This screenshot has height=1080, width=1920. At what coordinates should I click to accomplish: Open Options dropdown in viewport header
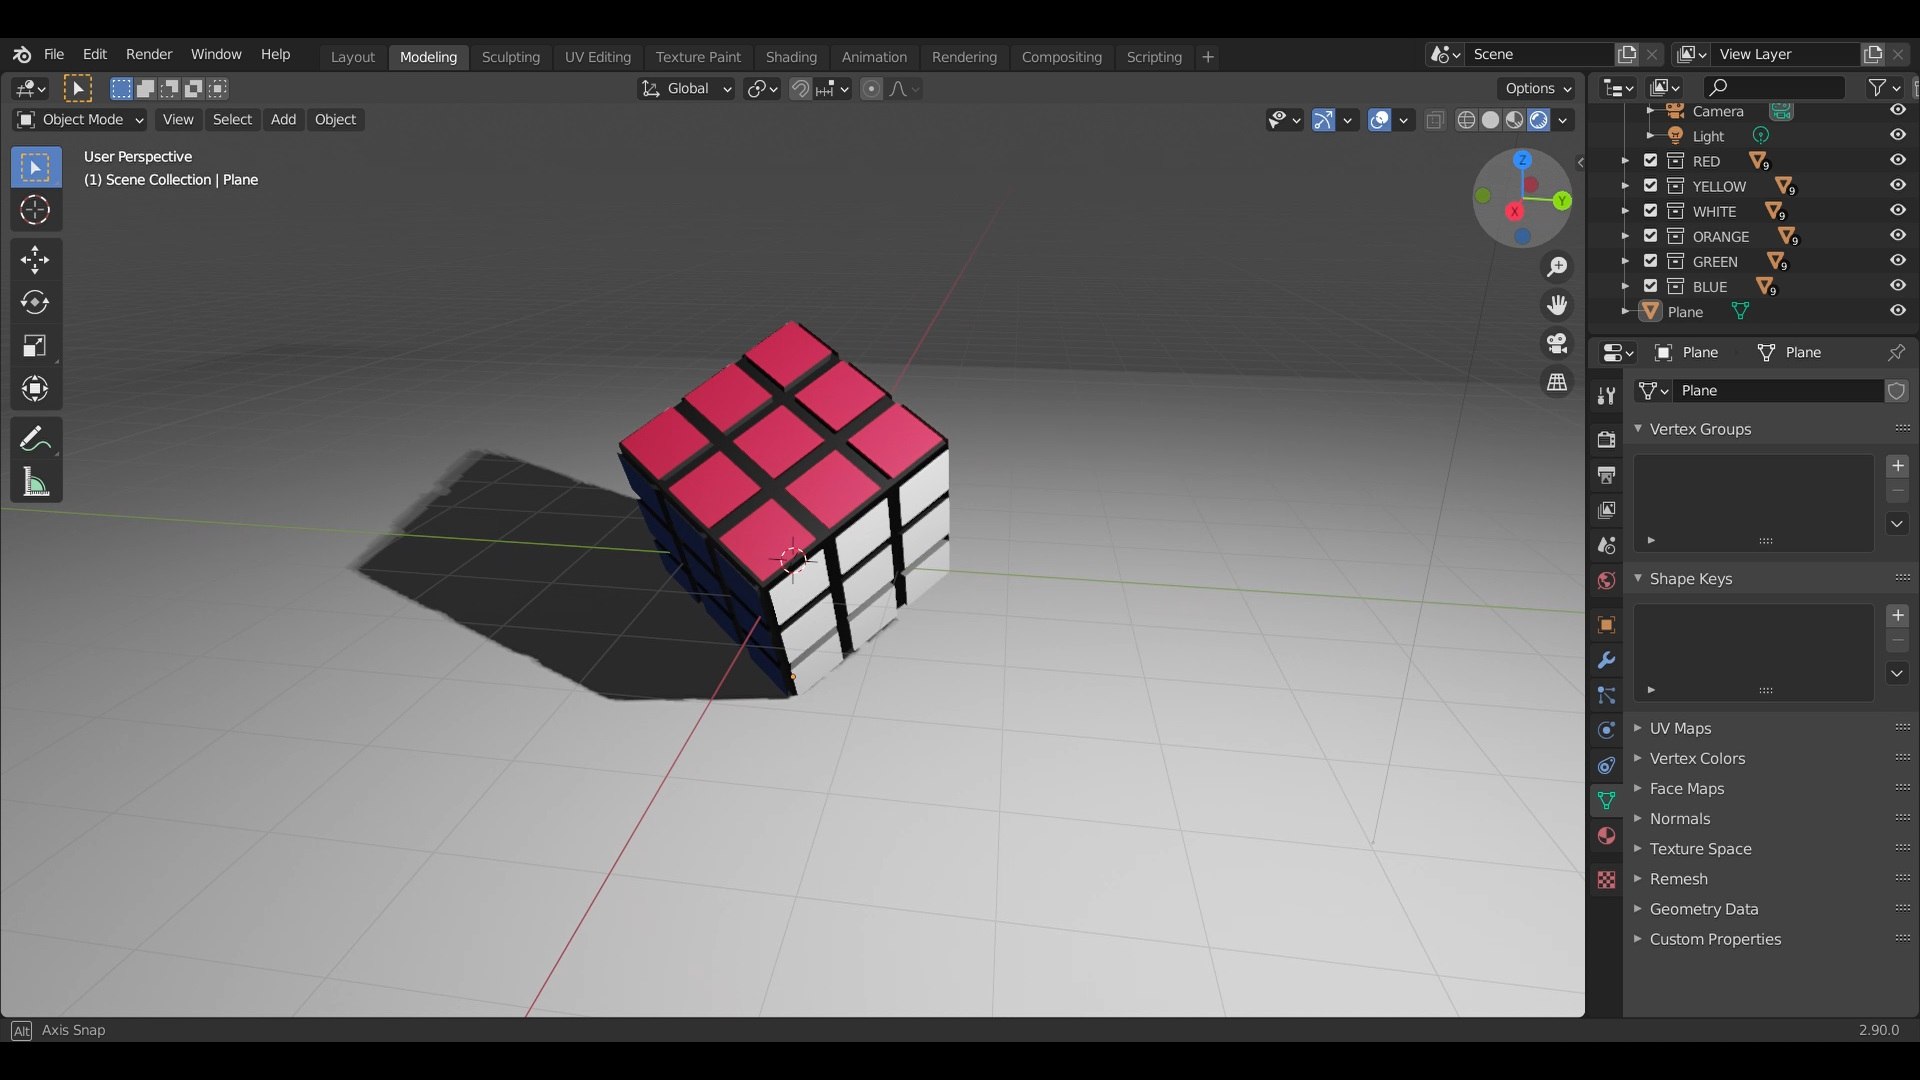tap(1538, 89)
